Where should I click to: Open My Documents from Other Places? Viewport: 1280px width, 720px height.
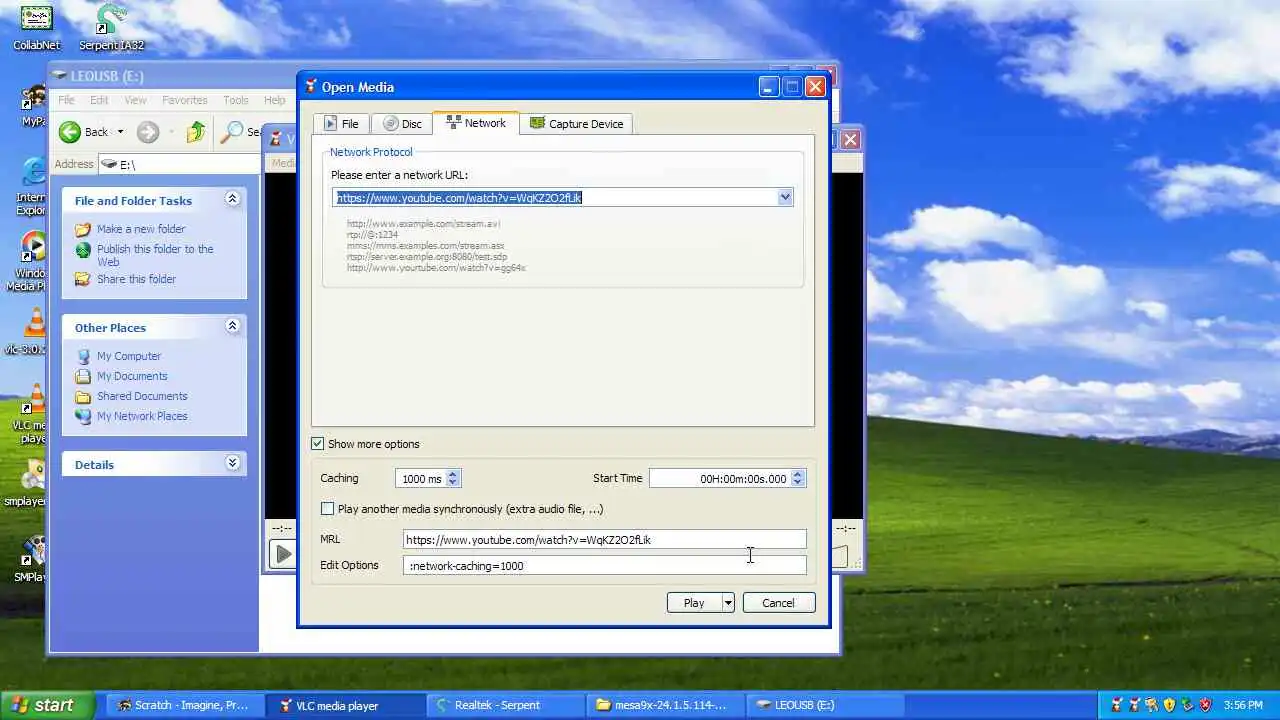point(132,376)
